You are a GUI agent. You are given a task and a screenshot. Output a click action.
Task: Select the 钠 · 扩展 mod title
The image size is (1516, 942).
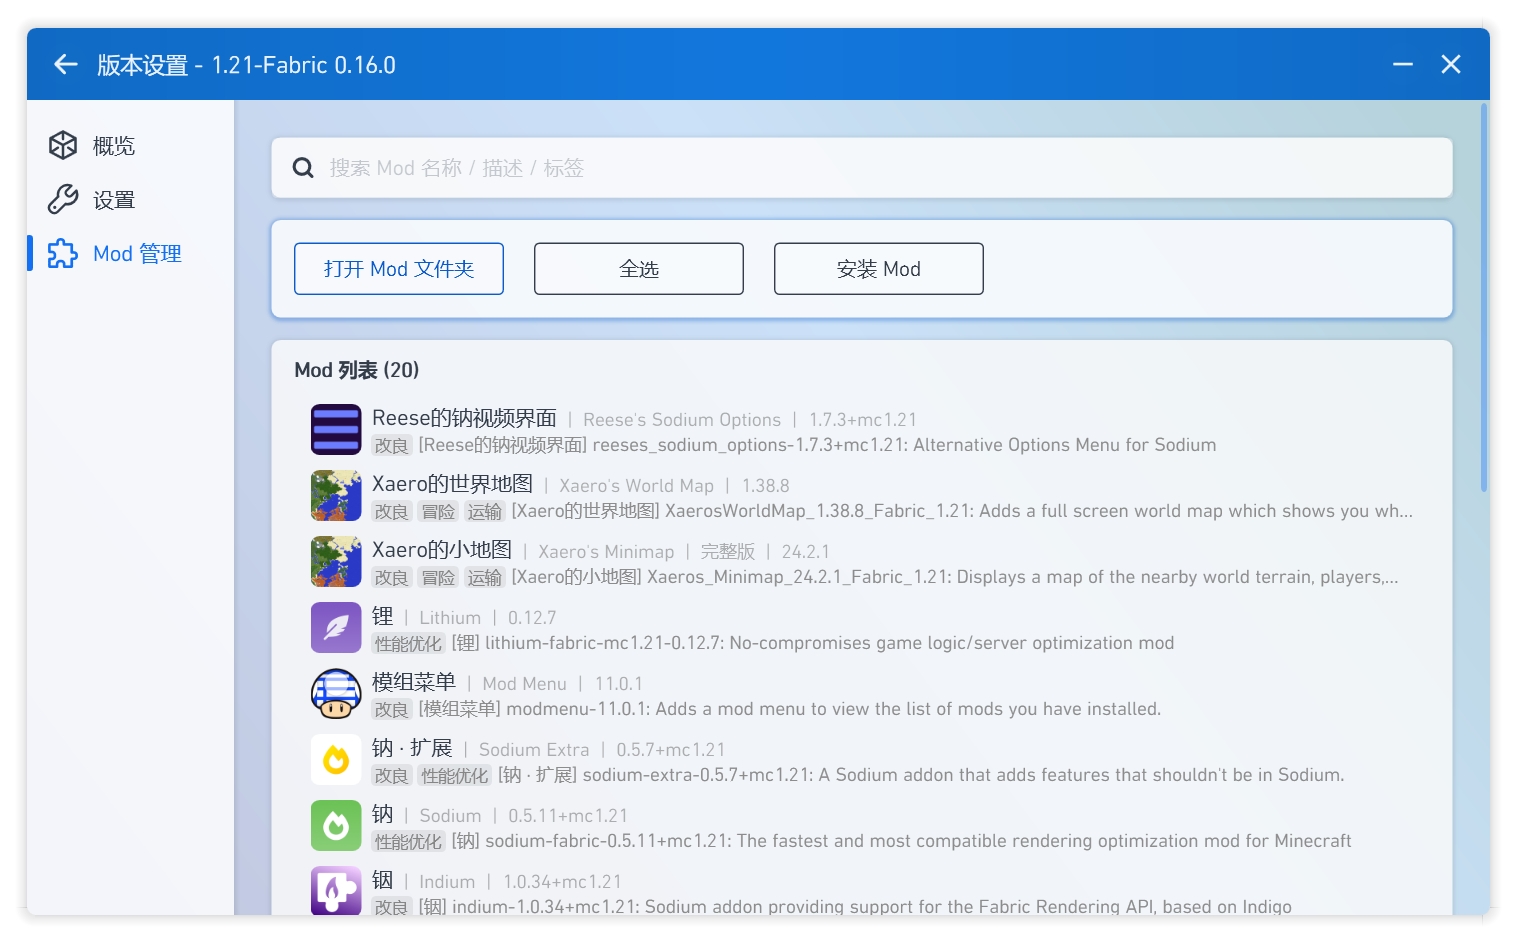click(x=412, y=748)
